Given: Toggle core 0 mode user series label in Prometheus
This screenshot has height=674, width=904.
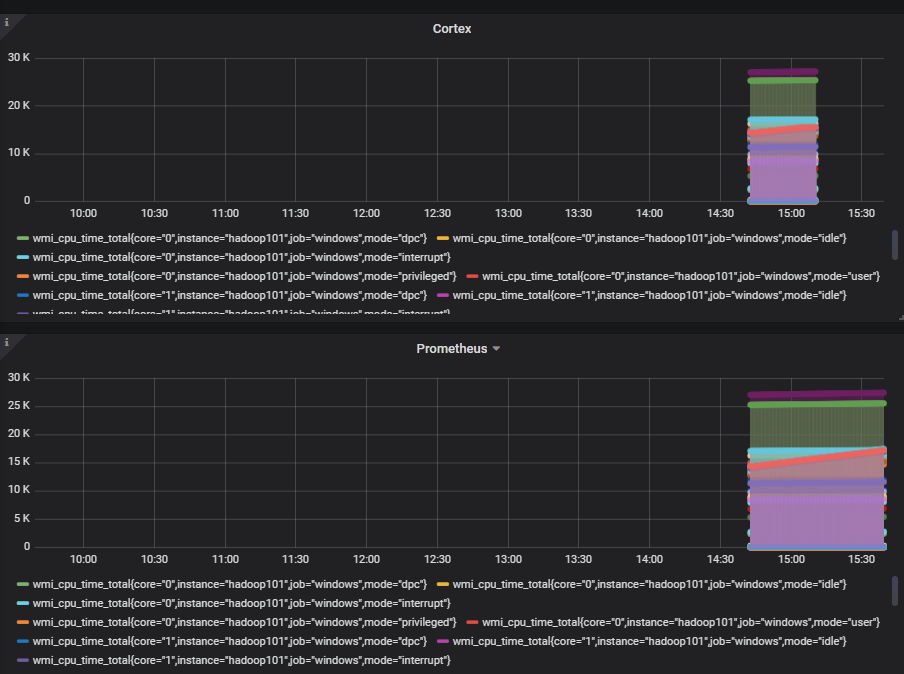Looking at the screenshot, I should 681,622.
